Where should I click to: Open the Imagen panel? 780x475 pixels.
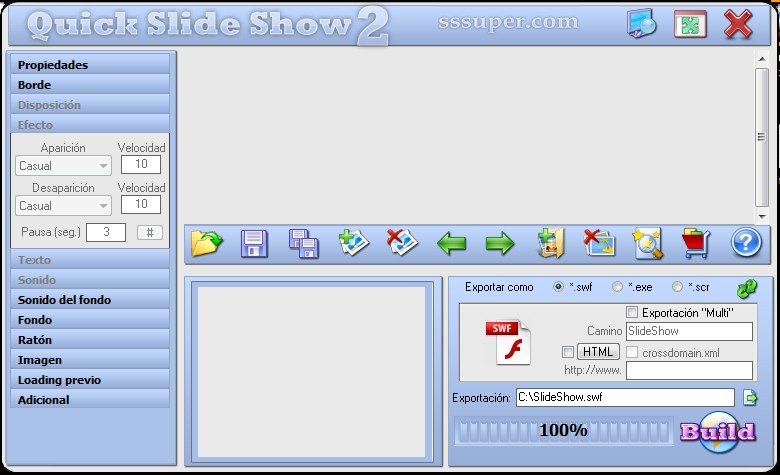click(90, 359)
